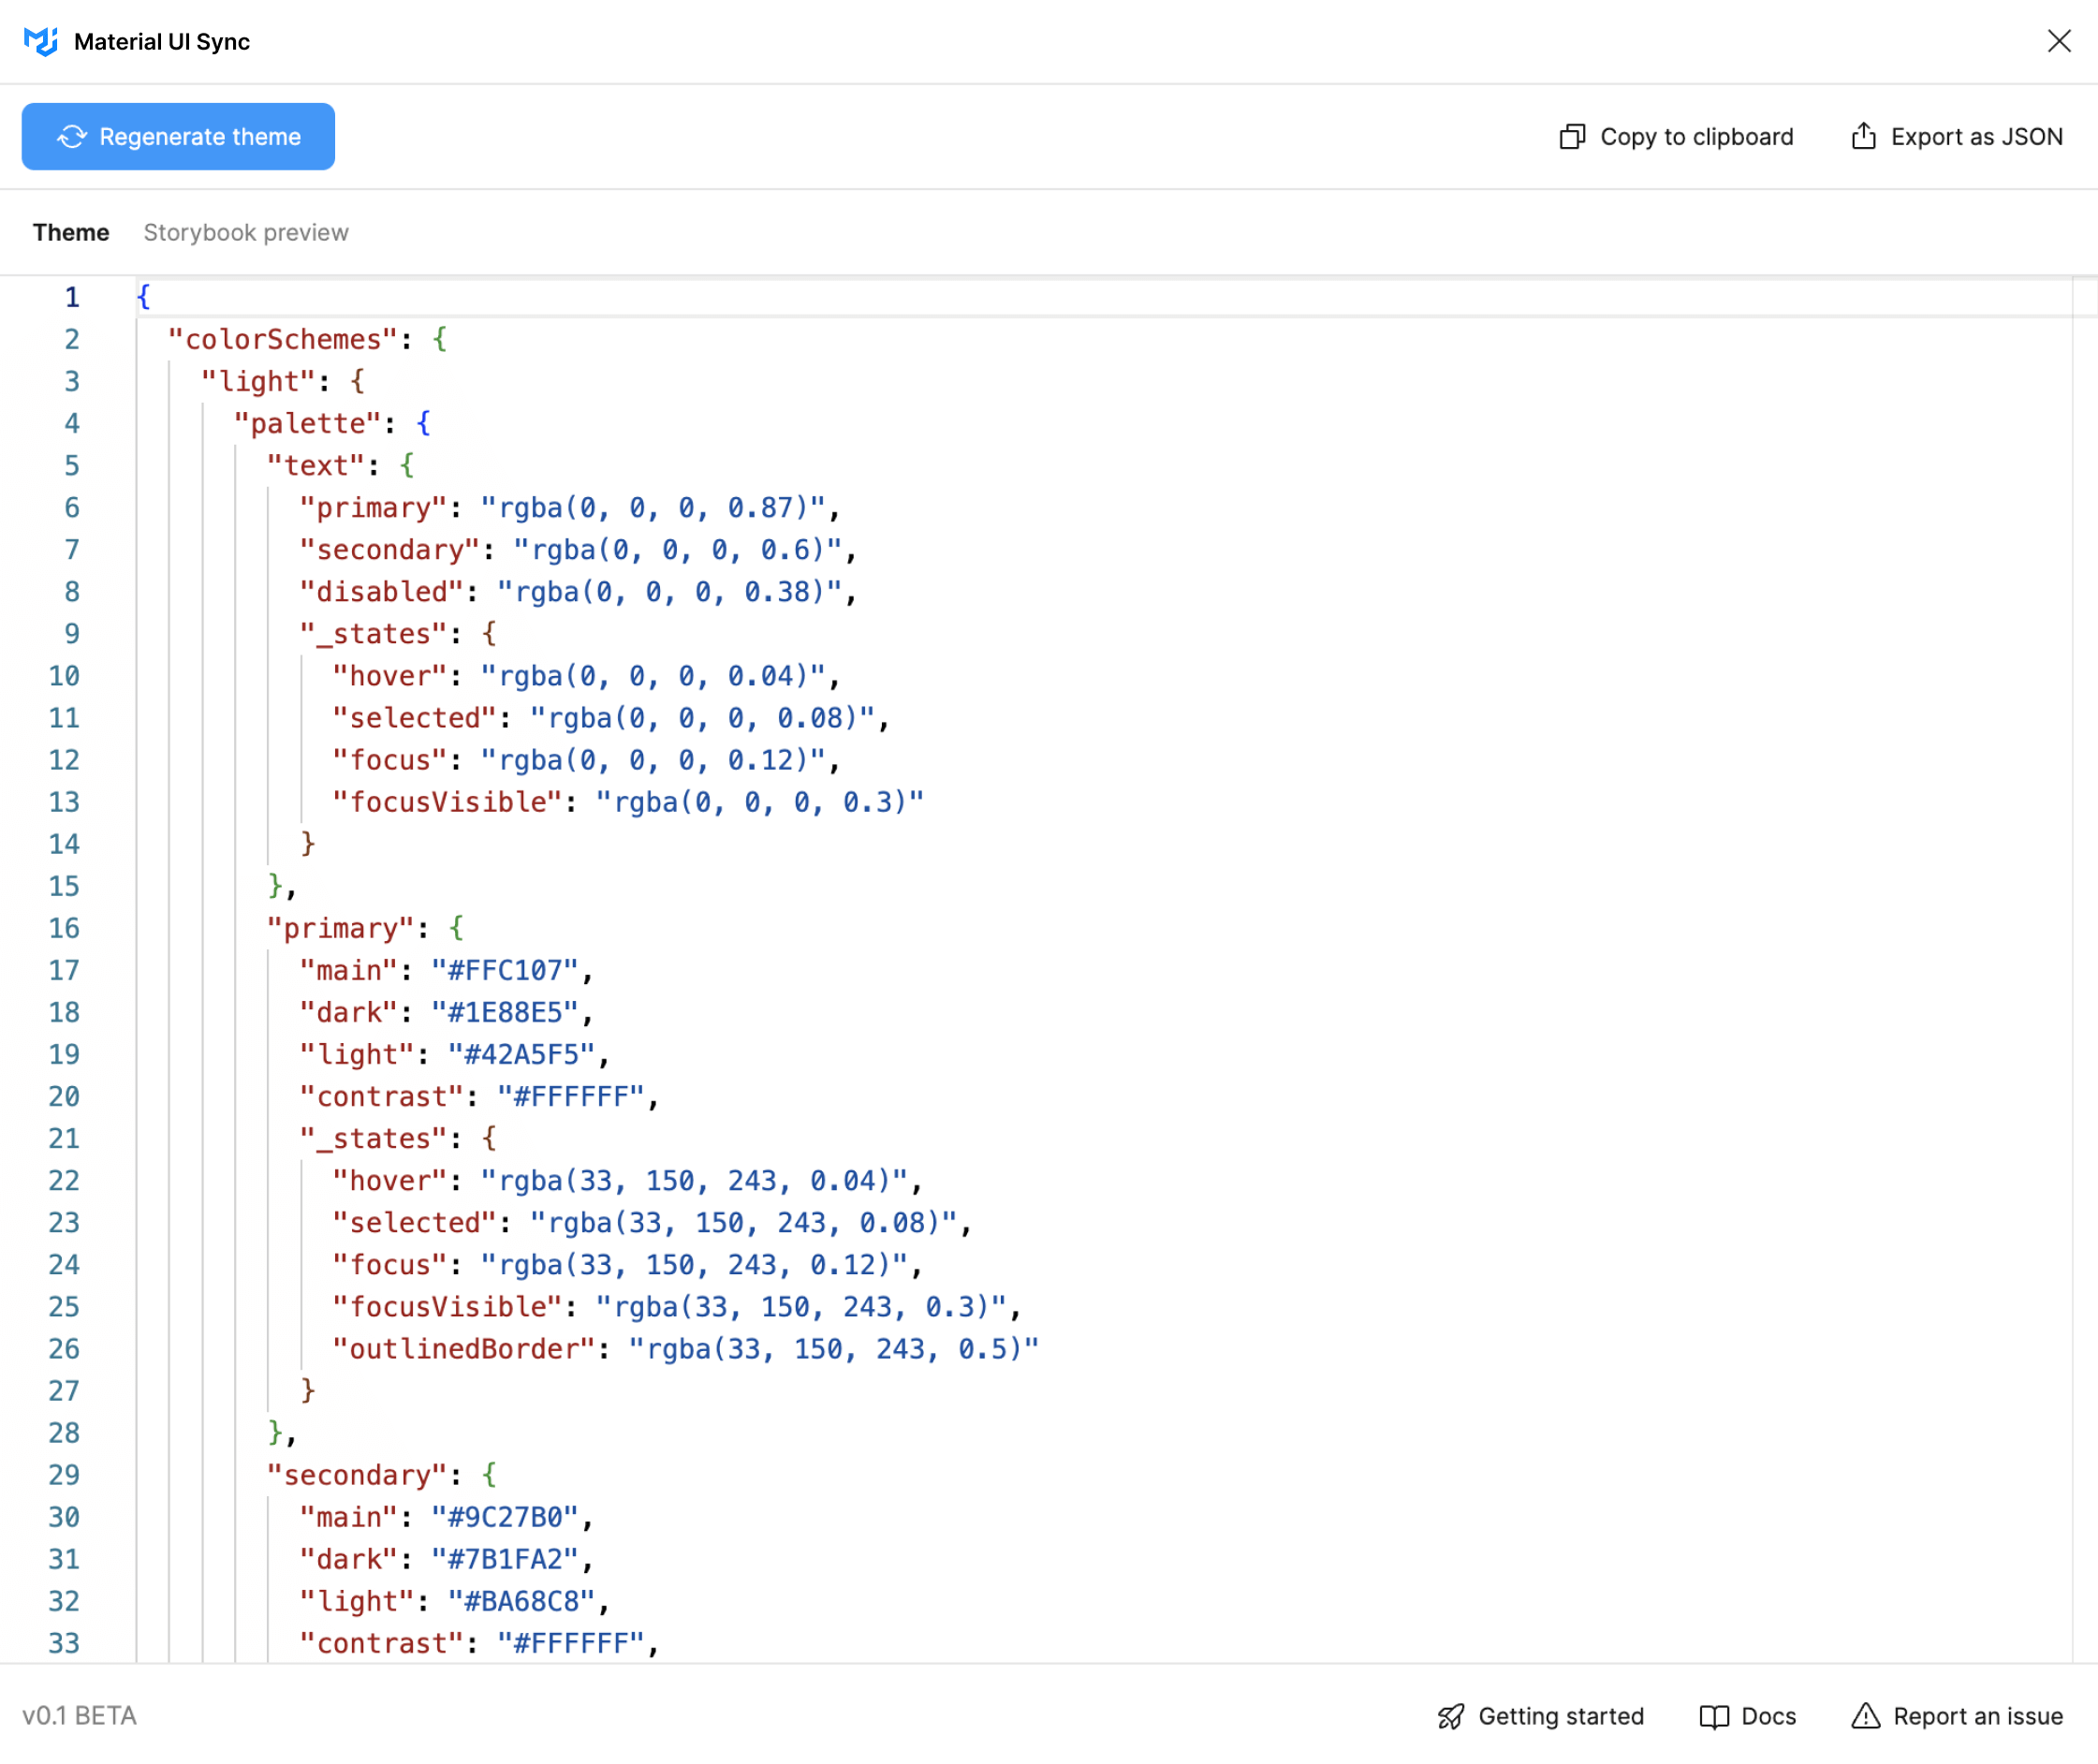Click the Material UI logo icon

point(41,42)
